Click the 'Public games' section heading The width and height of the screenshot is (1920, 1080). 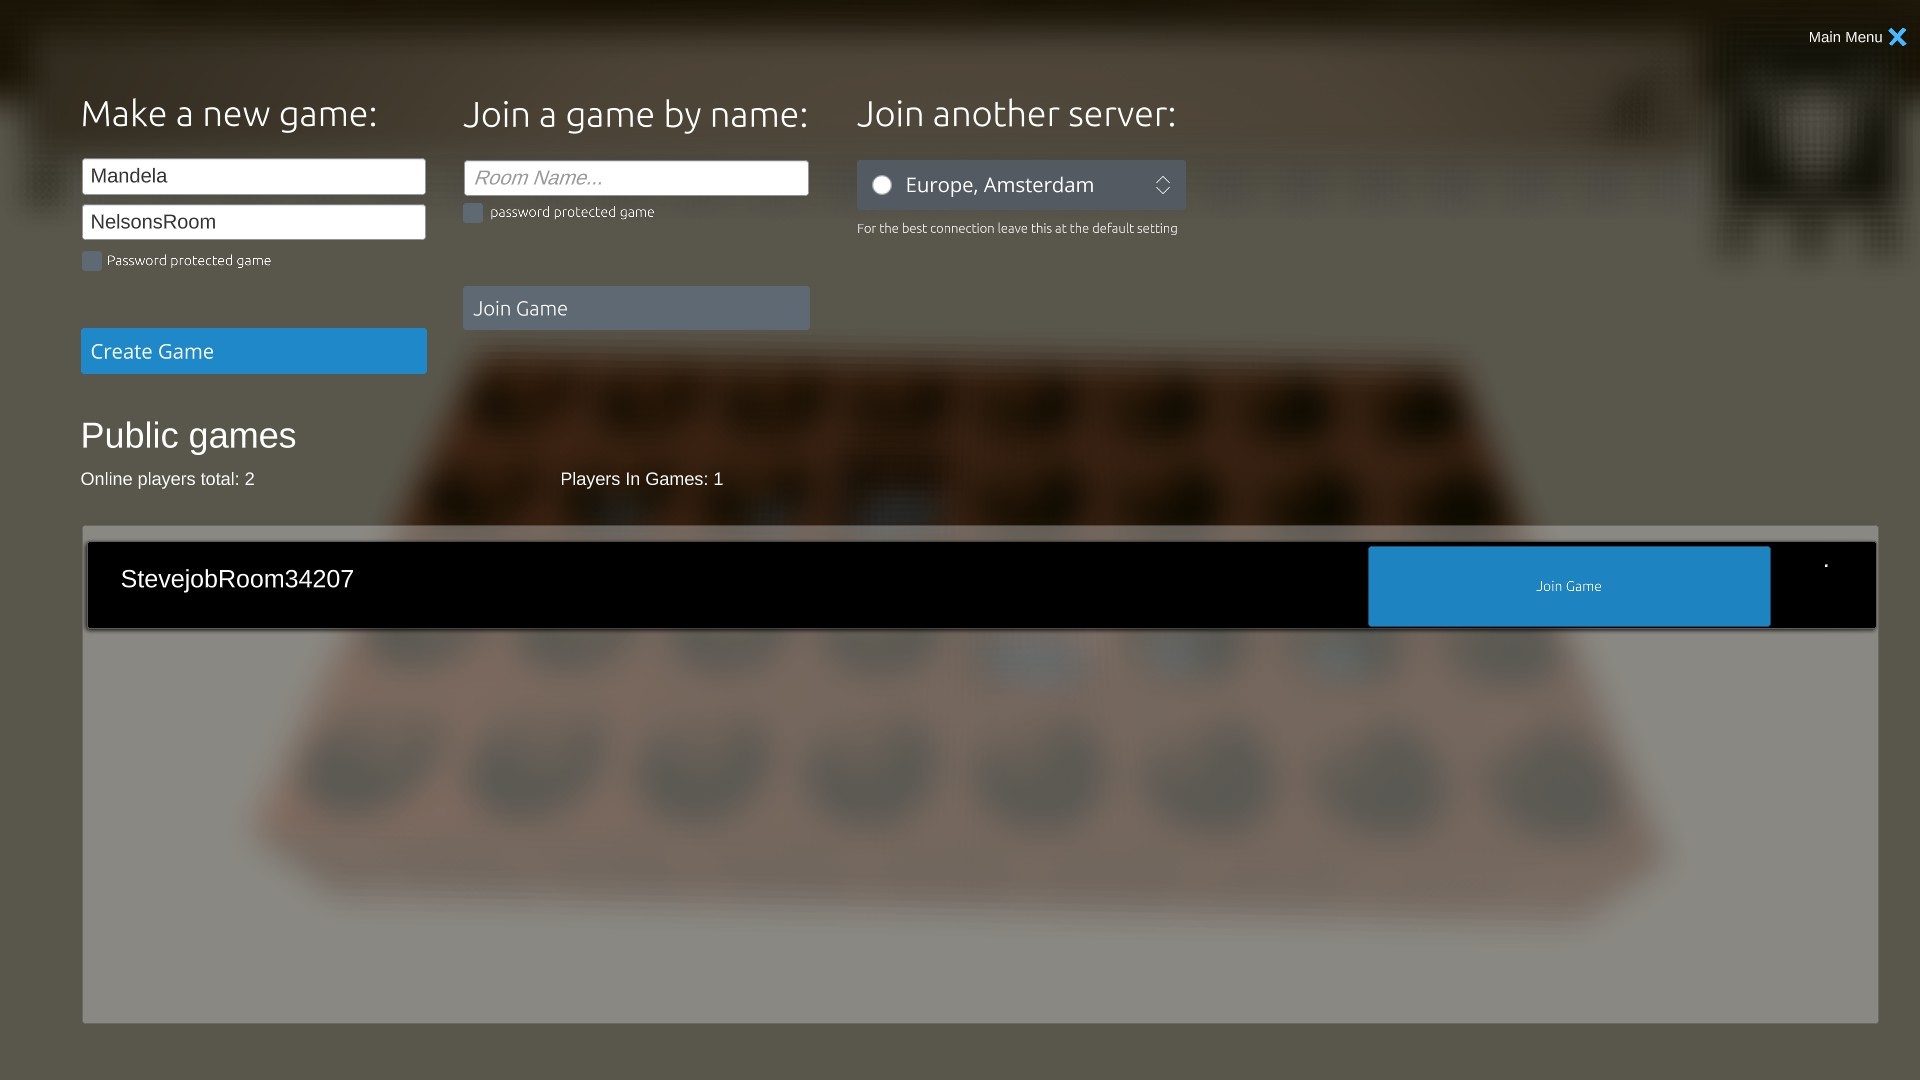188,435
